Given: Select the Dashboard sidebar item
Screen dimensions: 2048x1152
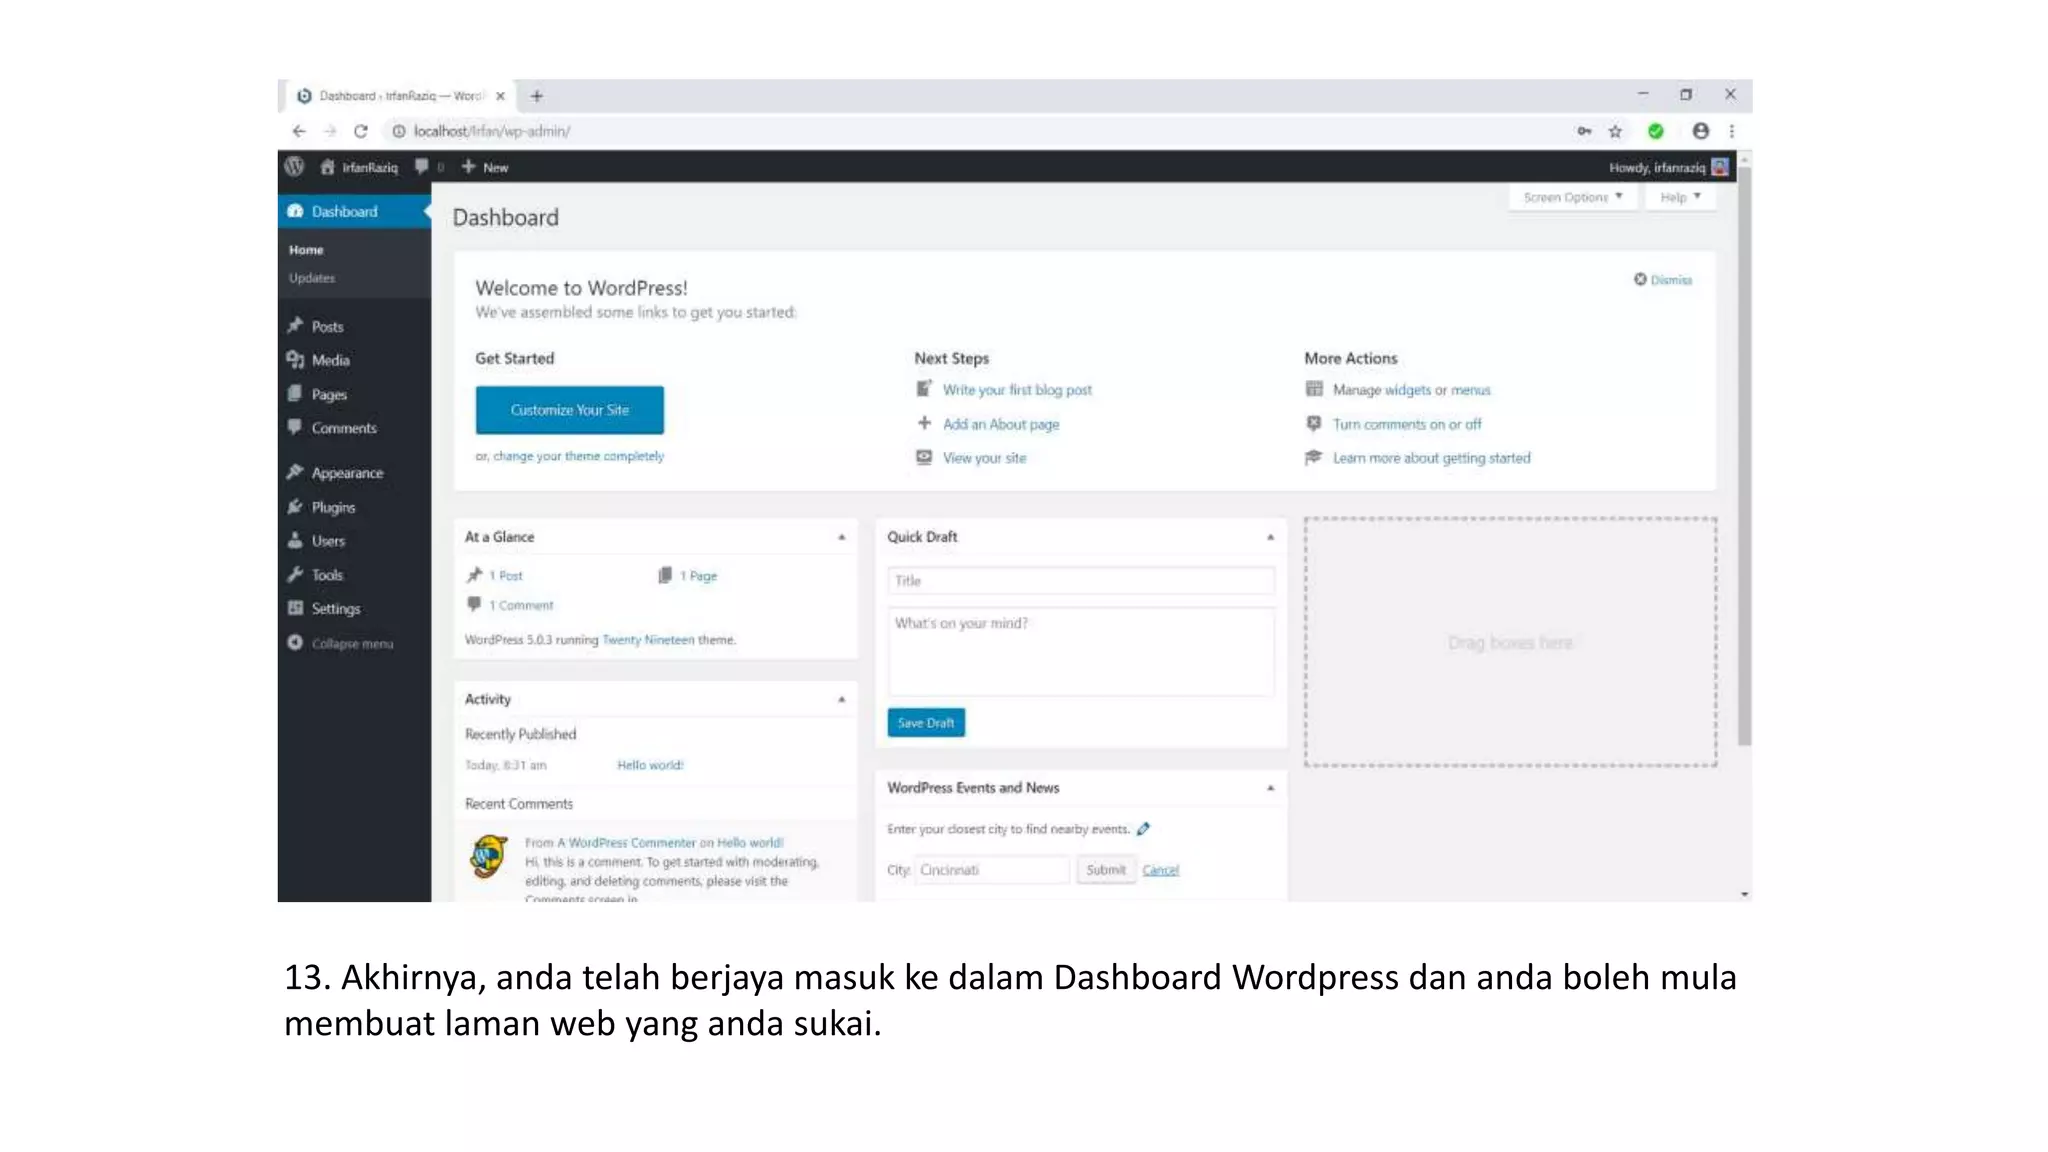Looking at the screenshot, I should click(354, 212).
